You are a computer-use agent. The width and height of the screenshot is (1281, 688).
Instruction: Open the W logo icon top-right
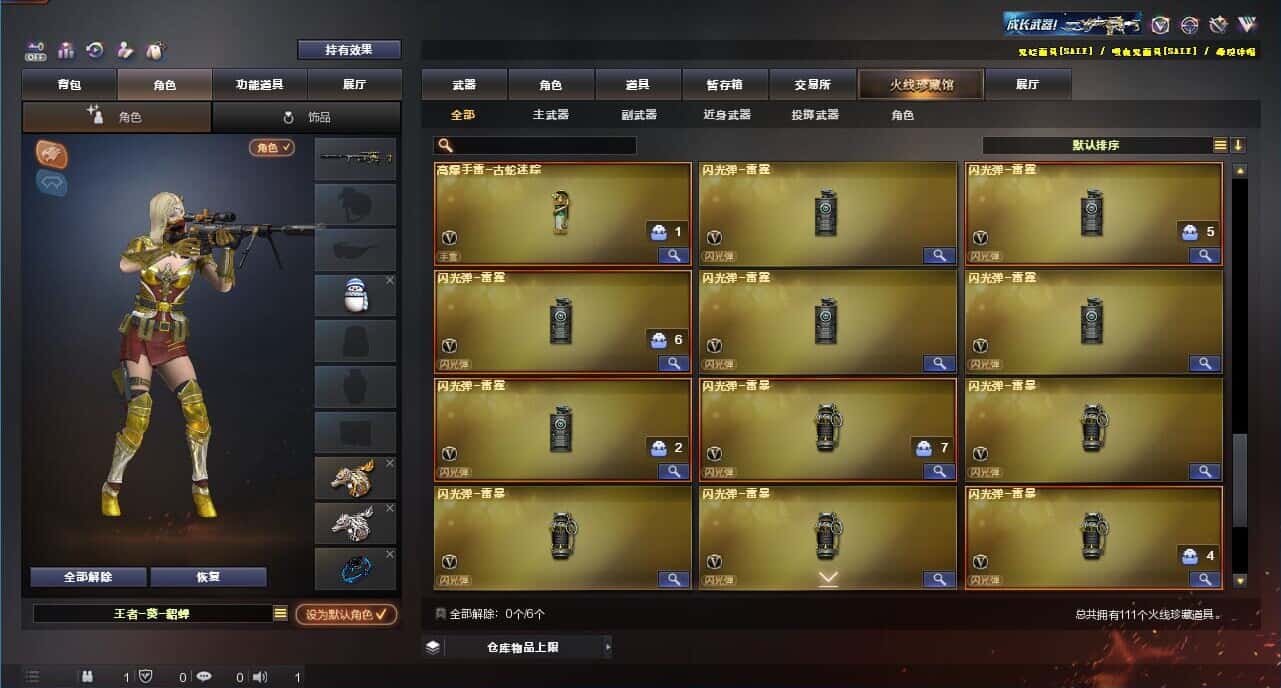[x=1246, y=25]
